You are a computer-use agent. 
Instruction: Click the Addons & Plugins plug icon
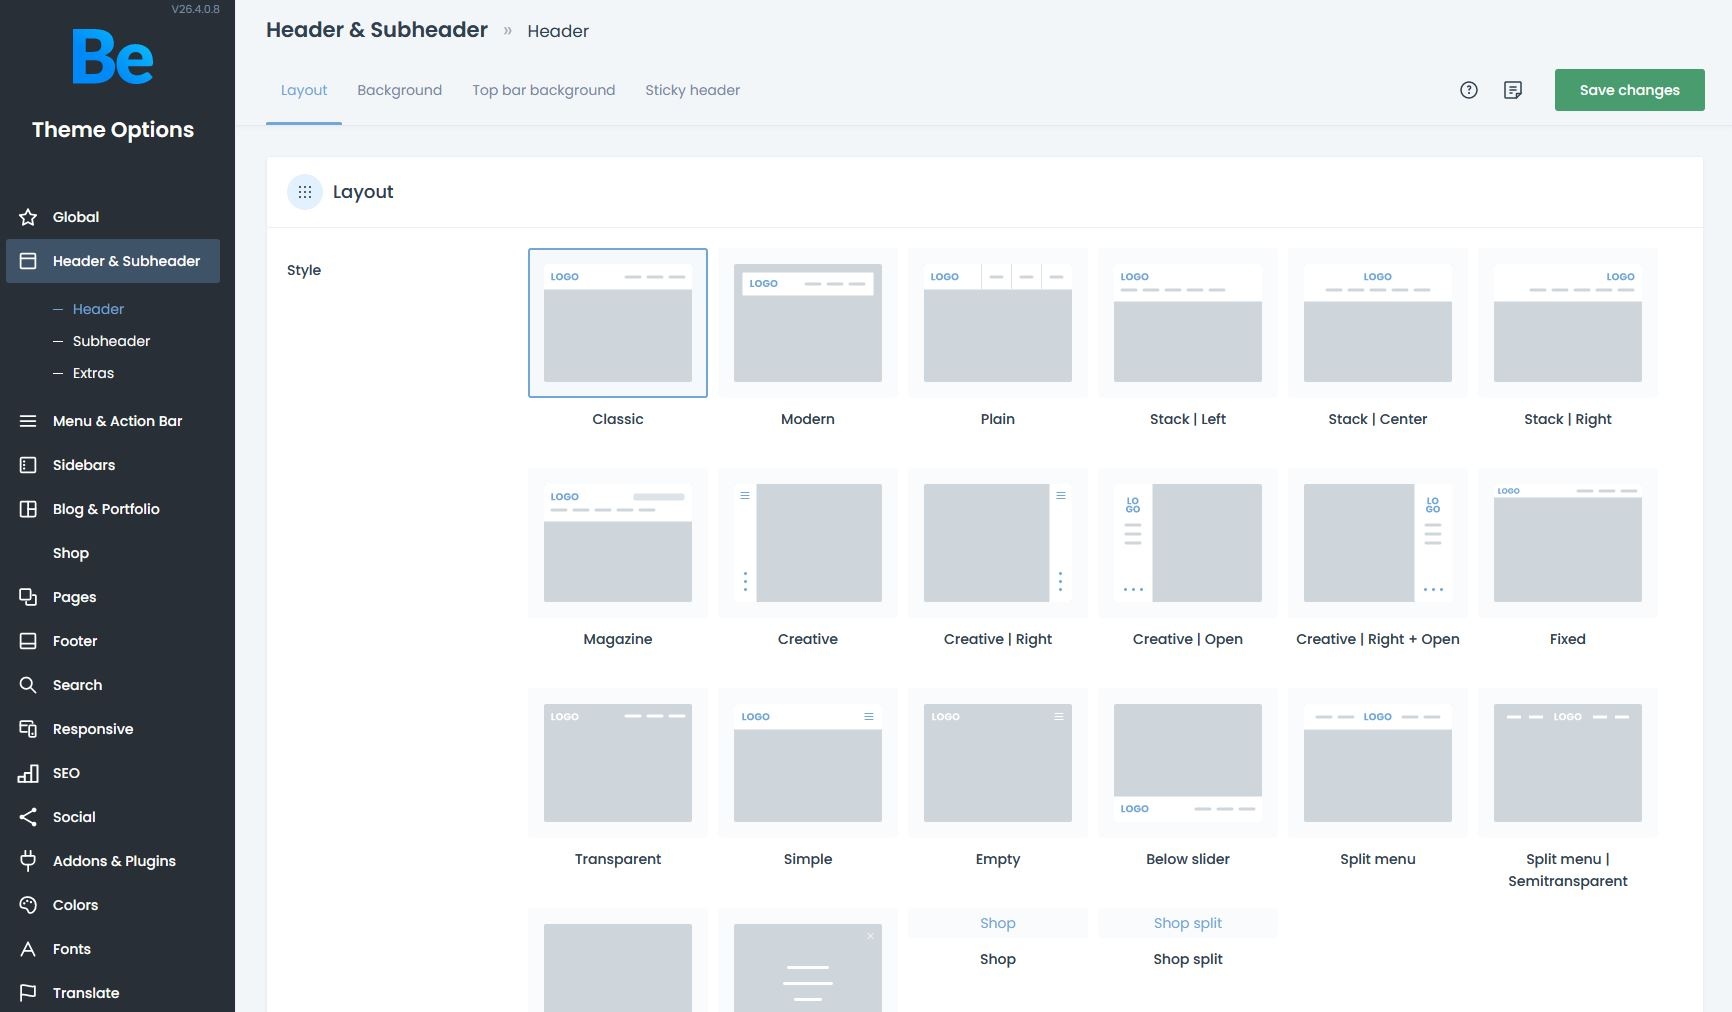[28, 861]
